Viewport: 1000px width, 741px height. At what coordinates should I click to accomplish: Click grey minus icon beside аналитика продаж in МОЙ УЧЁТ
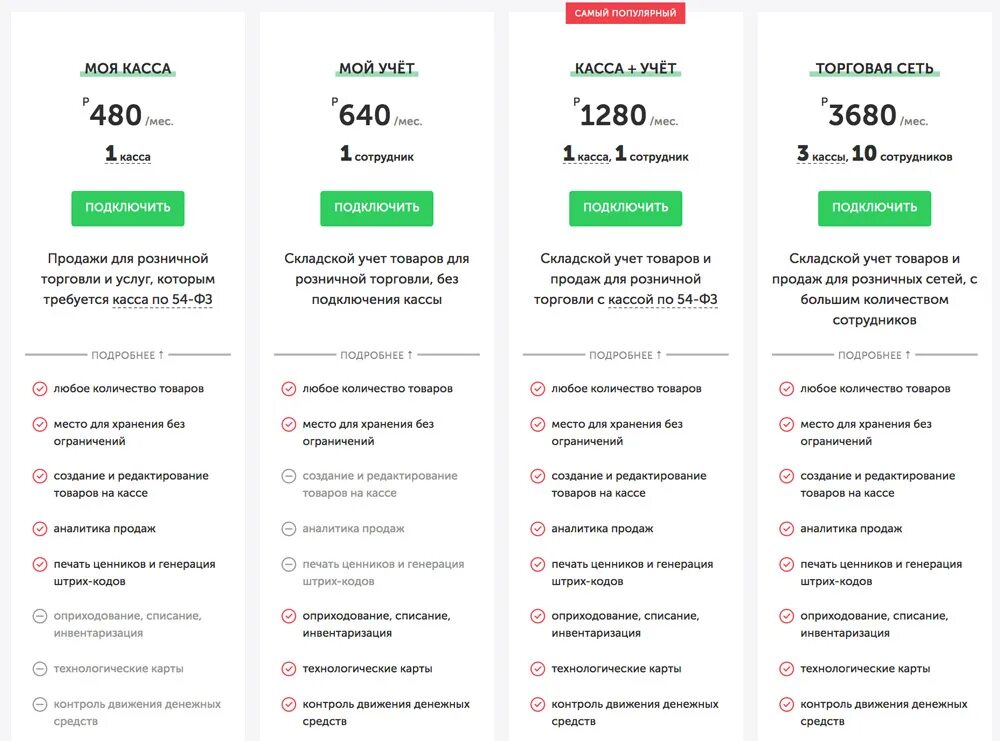pos(288,529)
